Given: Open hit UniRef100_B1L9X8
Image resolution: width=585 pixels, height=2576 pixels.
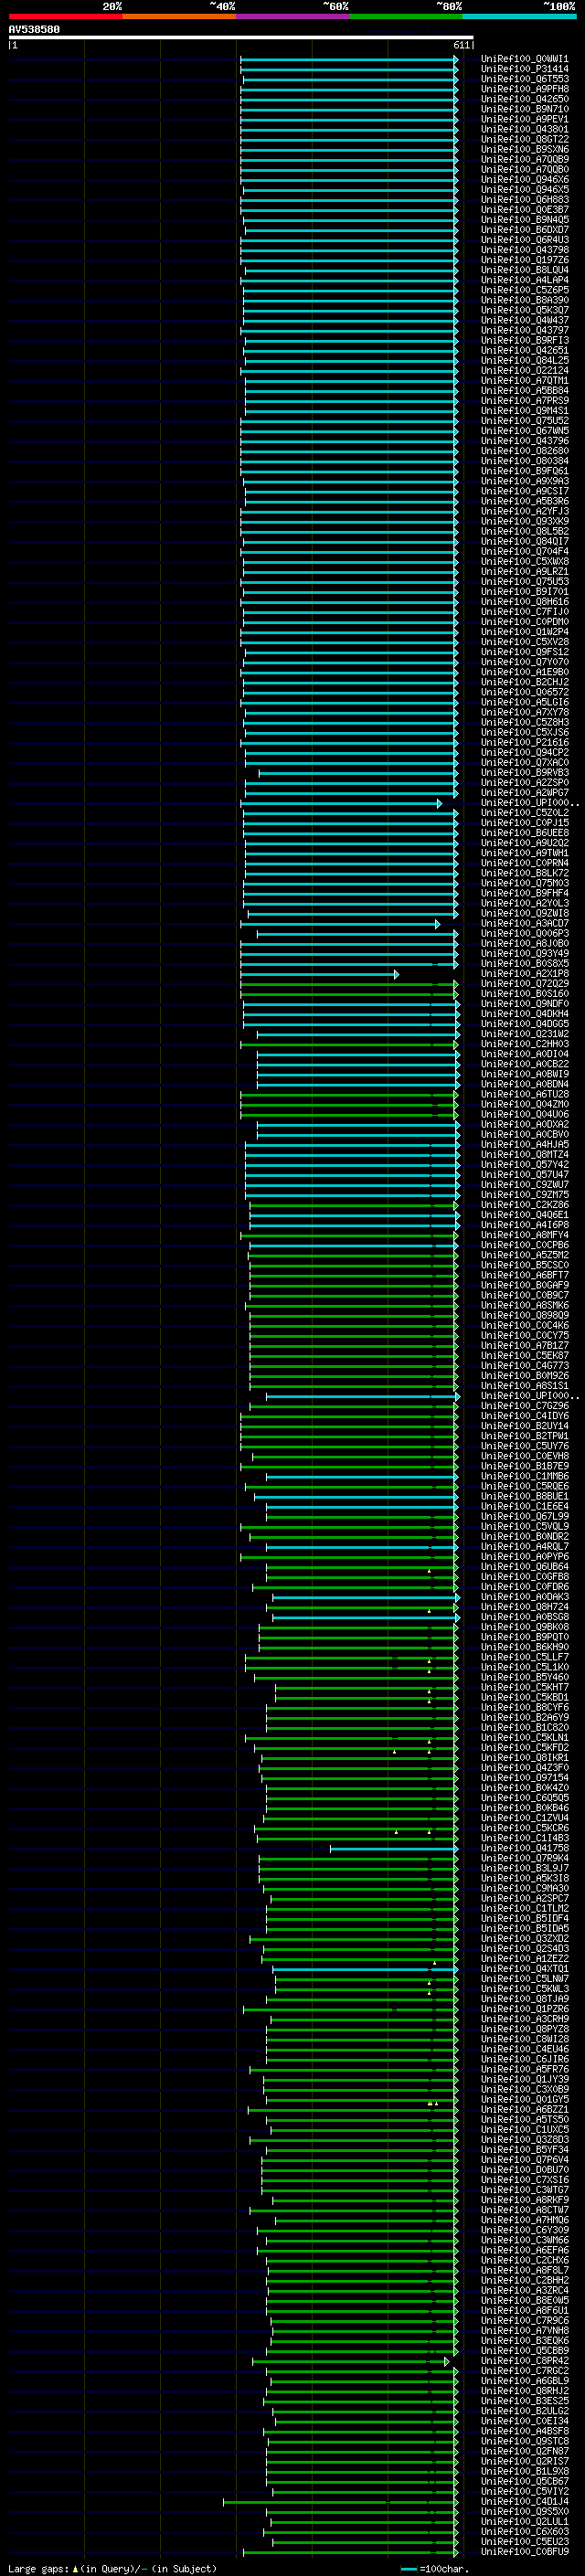Looking at the screenshot, I should point(524,2471).
